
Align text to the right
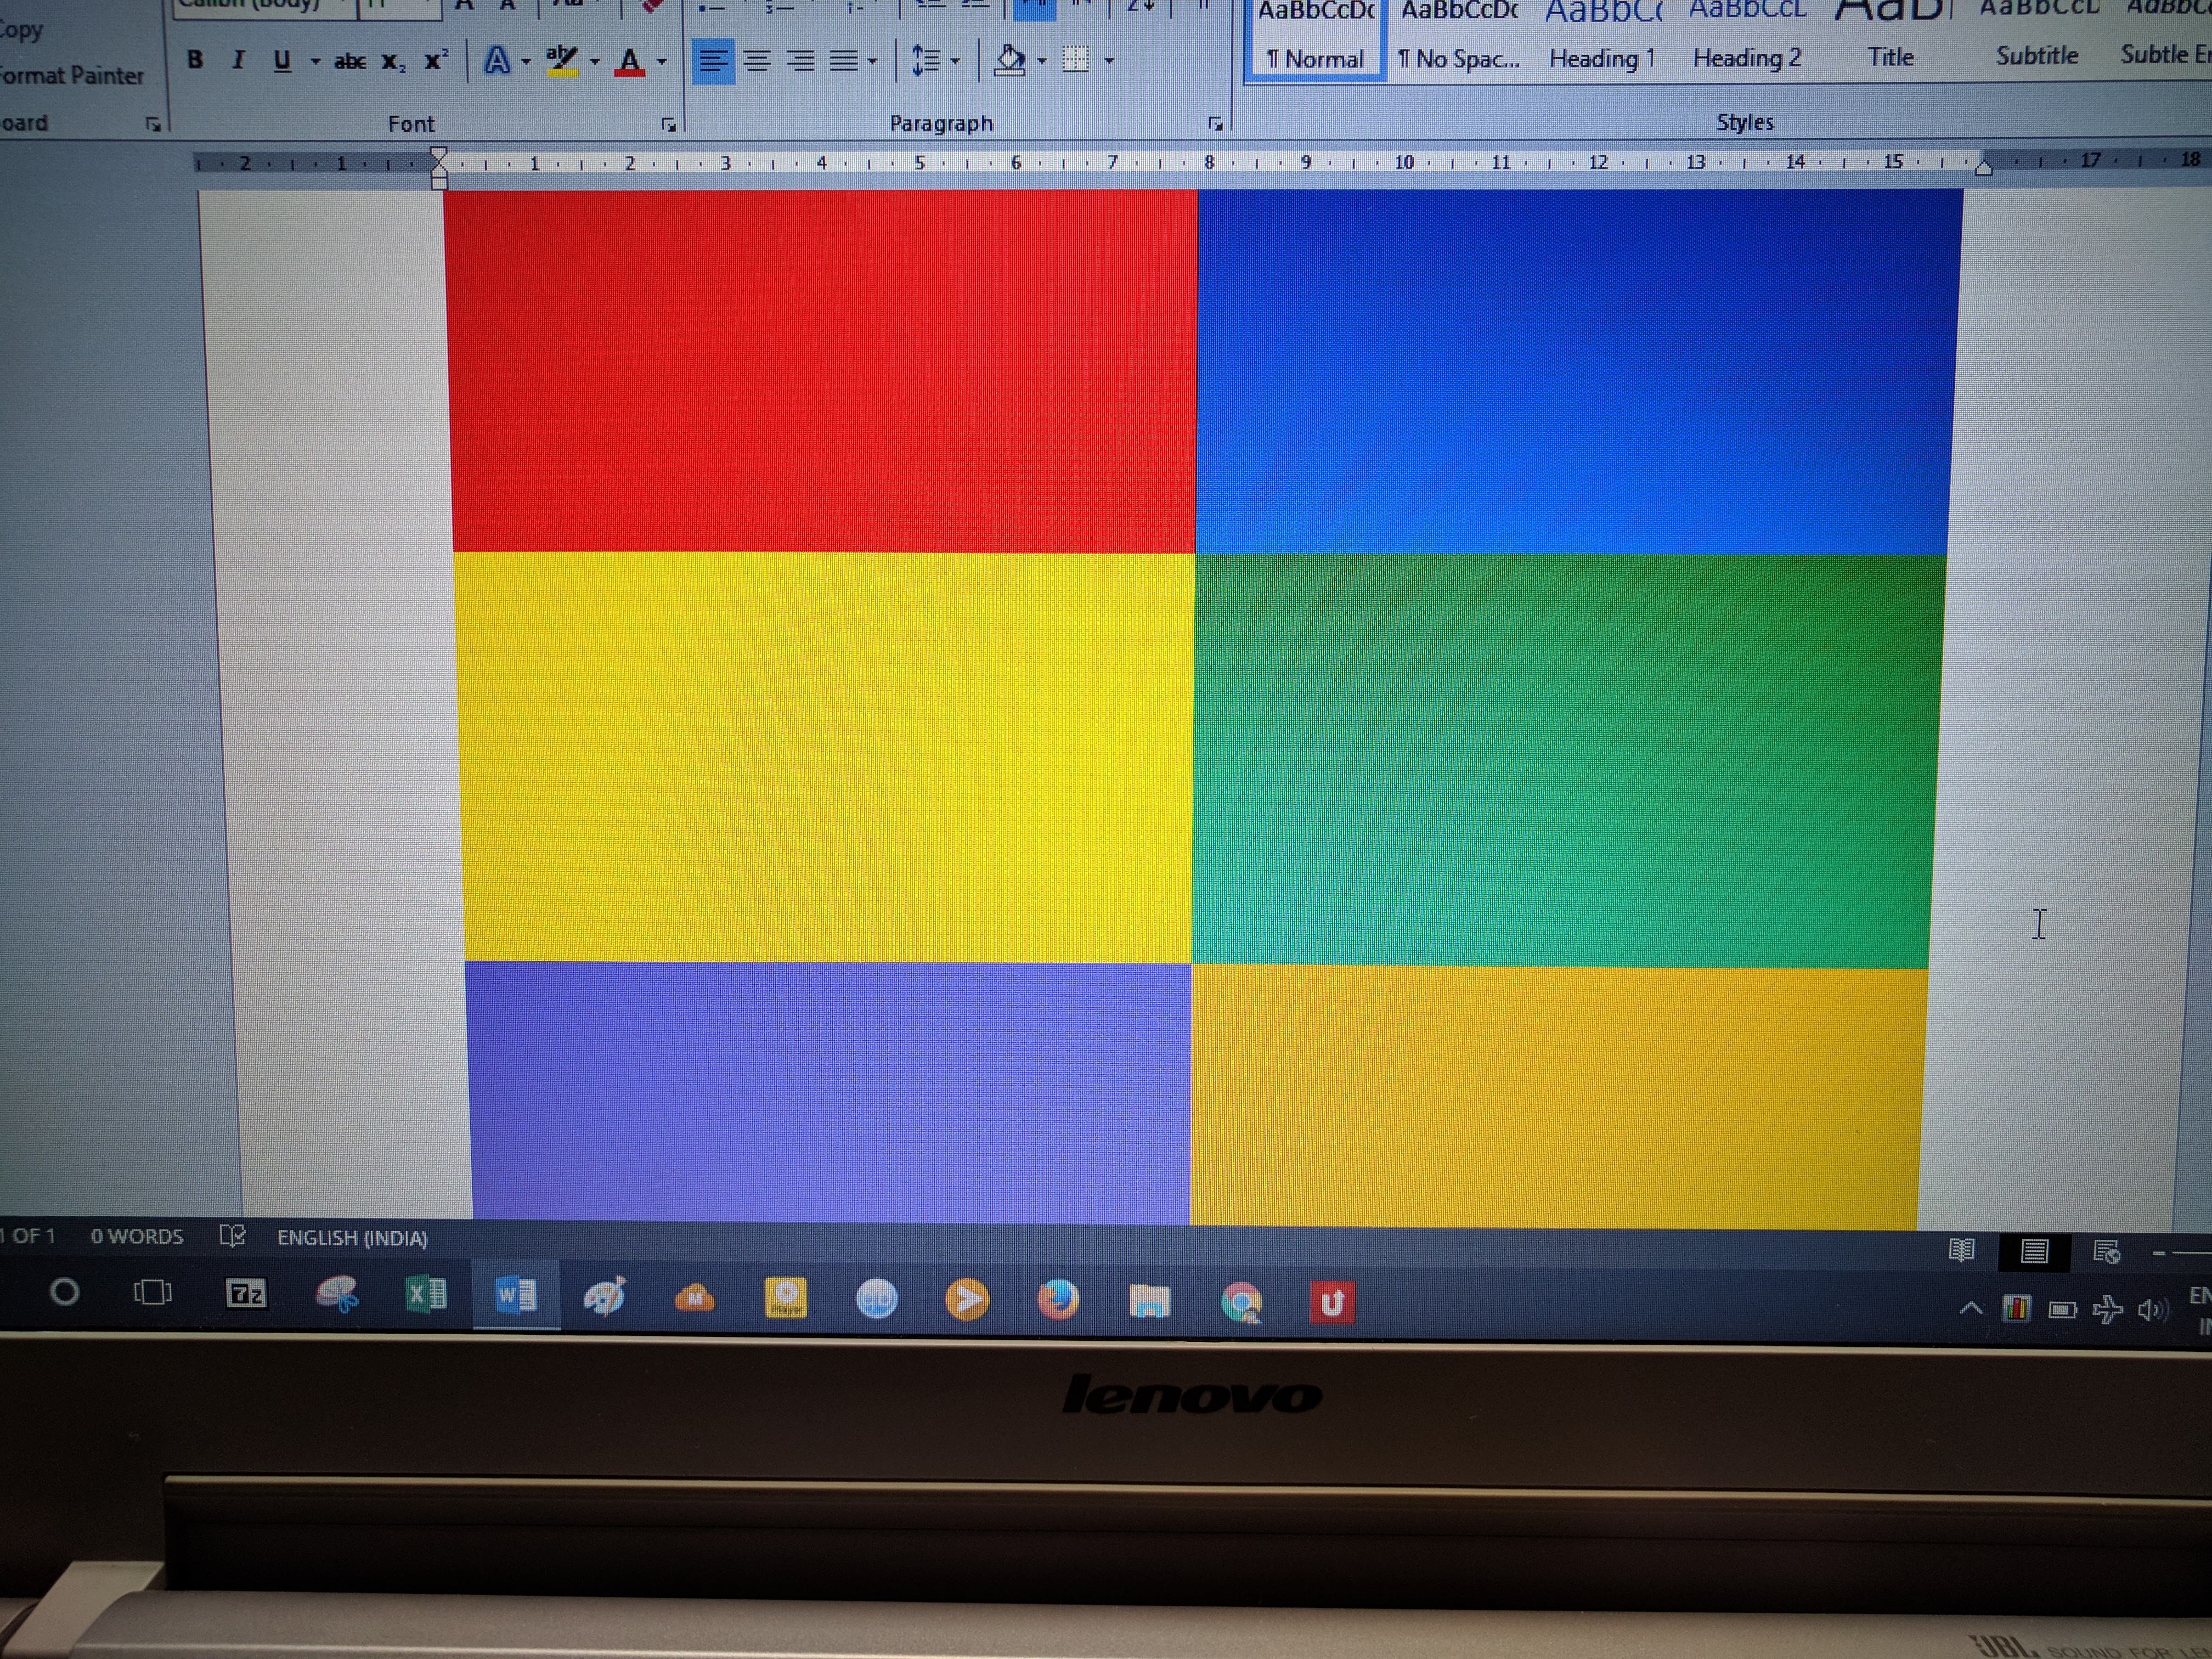(x=801, y=61)
